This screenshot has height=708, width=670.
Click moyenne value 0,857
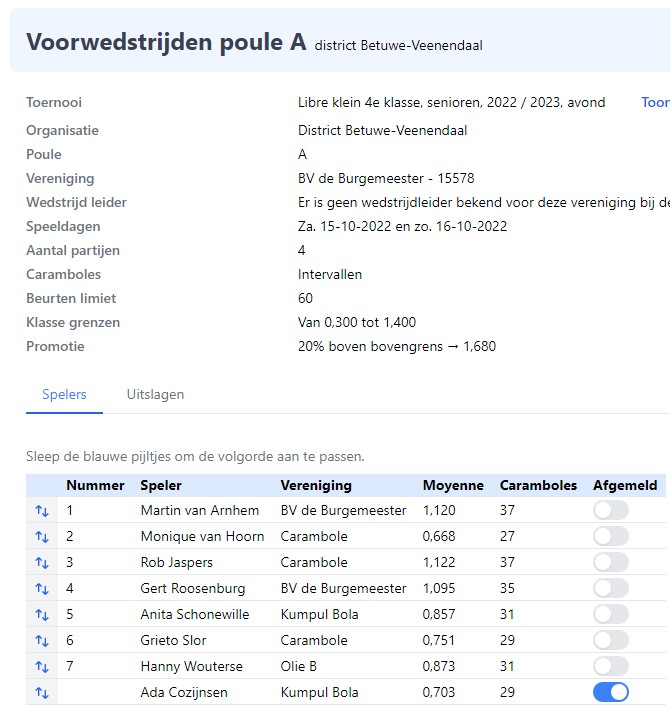(439, 614)
